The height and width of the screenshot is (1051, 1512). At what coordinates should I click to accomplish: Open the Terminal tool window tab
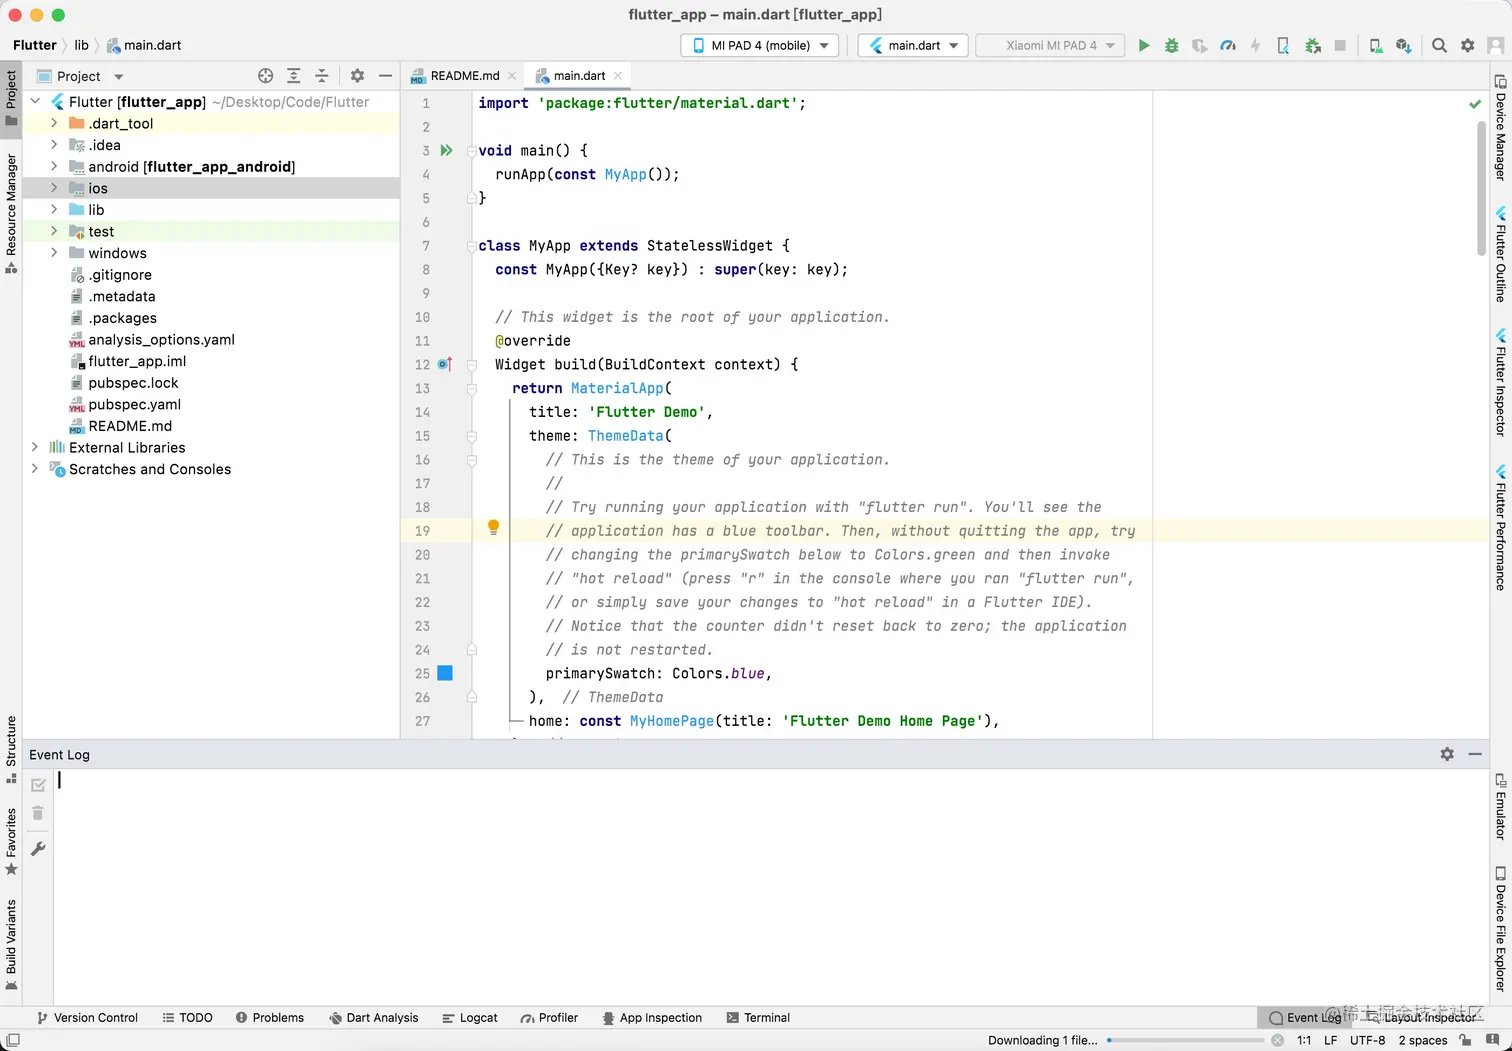757,1017
